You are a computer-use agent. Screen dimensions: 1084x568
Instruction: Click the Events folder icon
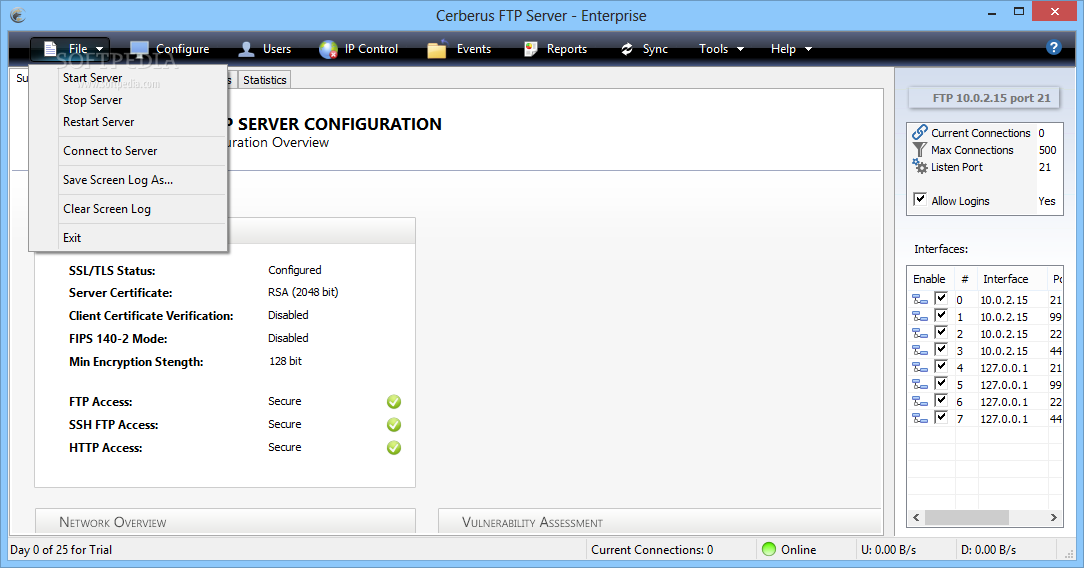tap(437, 49)
